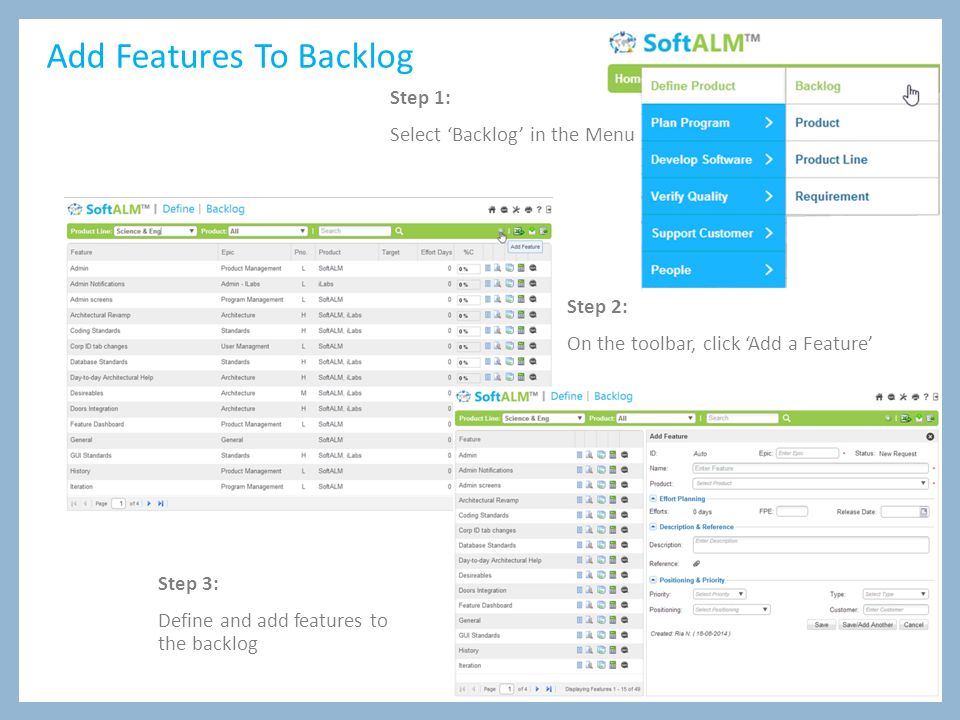Click document magnifier icon in Database Standards row, Step 2 table
This screenshot has width=960, height=720.
pyautogui.click(x=498, y=362)
